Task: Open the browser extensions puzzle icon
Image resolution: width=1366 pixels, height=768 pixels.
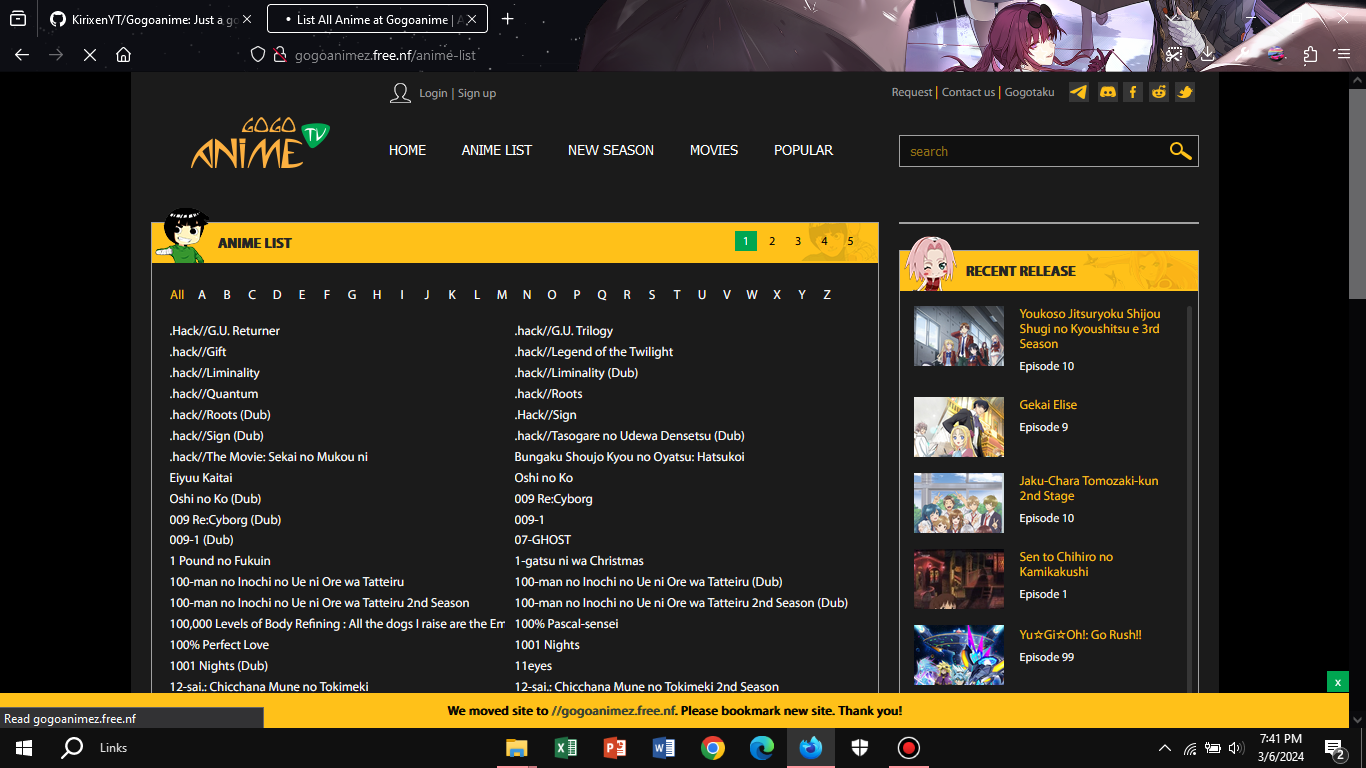Action: 1310,55
